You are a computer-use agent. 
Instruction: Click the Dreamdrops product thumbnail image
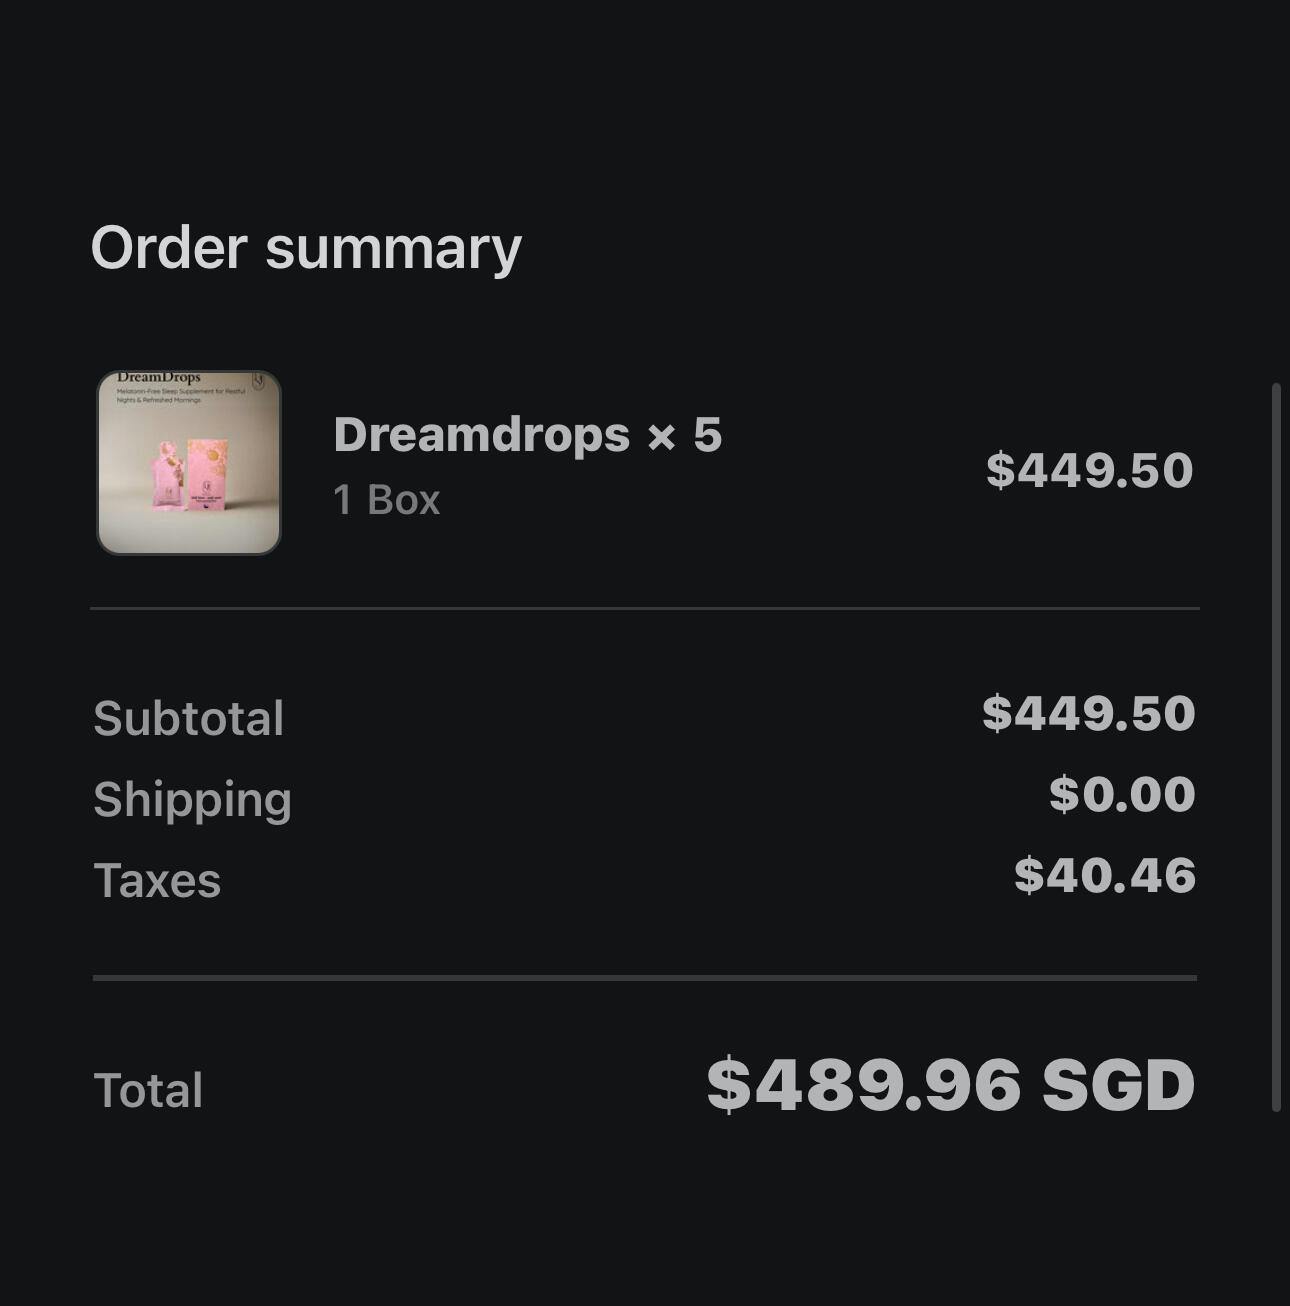click(188, 463)
